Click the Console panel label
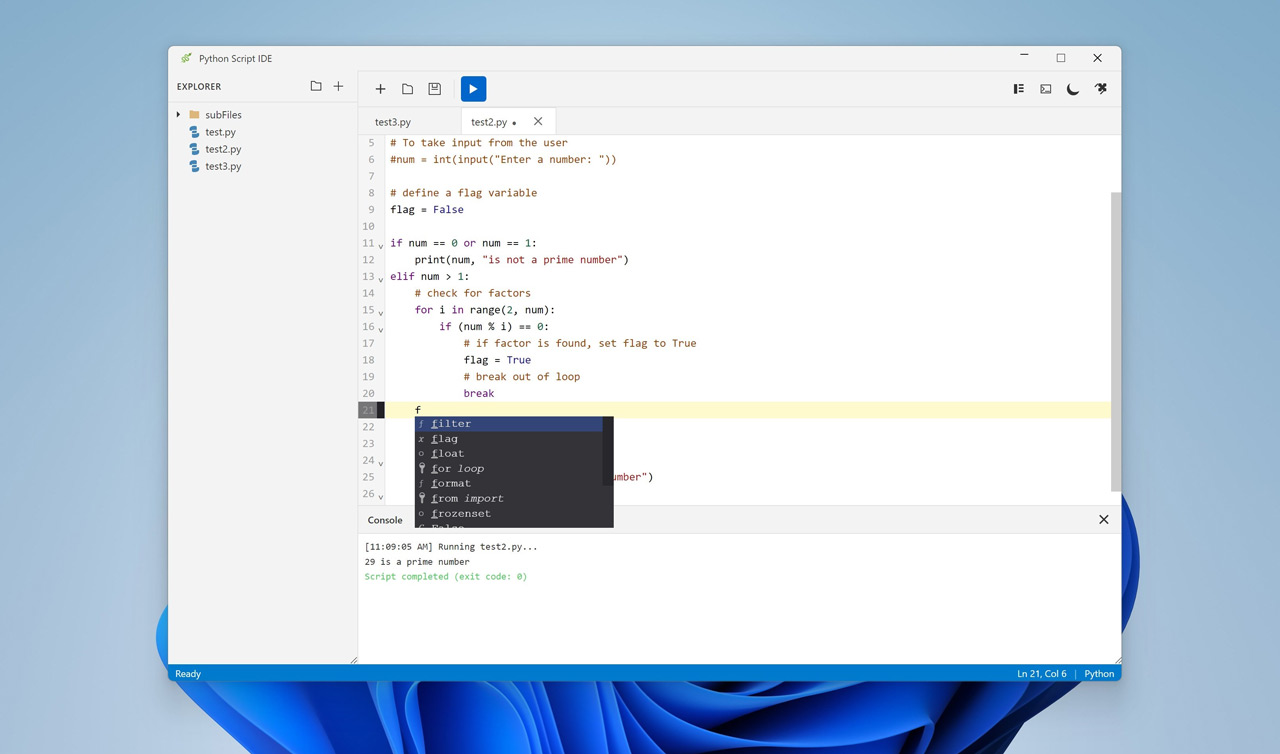Image resolution: width=1280 pixels, height=754 pixels. 385,520
